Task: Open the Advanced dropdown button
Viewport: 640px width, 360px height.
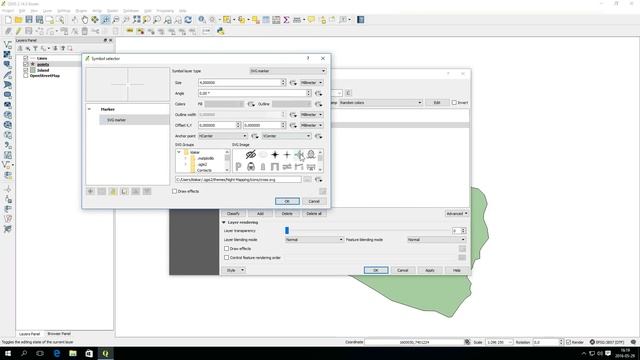Action: [x=456, y=213]
